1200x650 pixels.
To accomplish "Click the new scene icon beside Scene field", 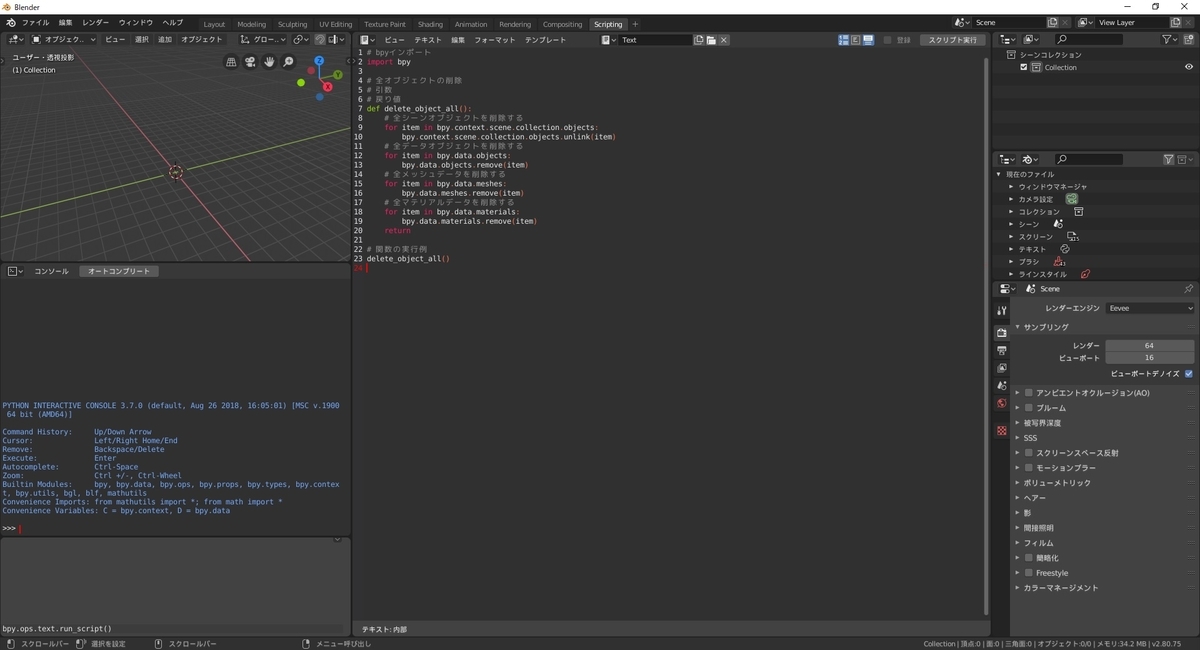I will point(1052,22).
